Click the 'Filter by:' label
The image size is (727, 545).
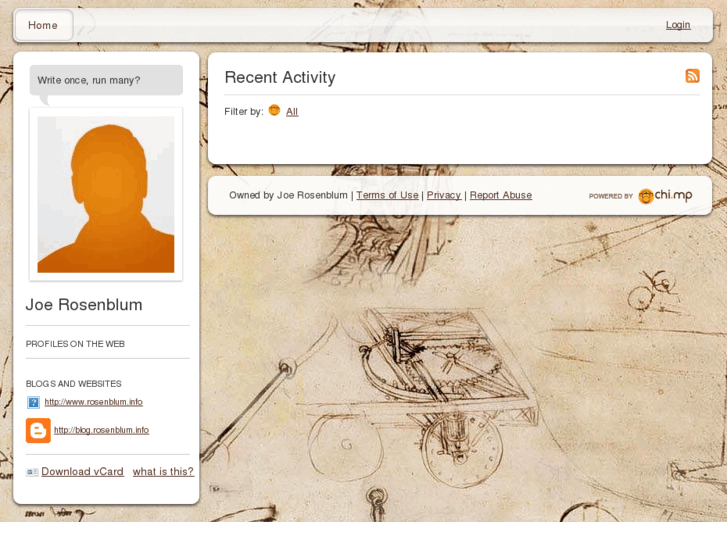(244, 112)
